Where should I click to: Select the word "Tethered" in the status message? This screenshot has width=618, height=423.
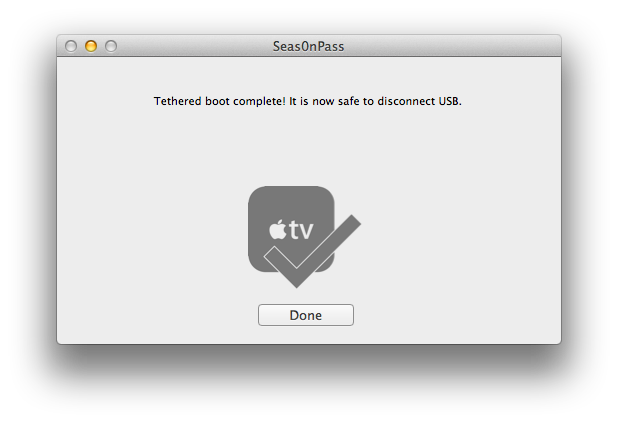pyautogui.click(x=177, y=101)
